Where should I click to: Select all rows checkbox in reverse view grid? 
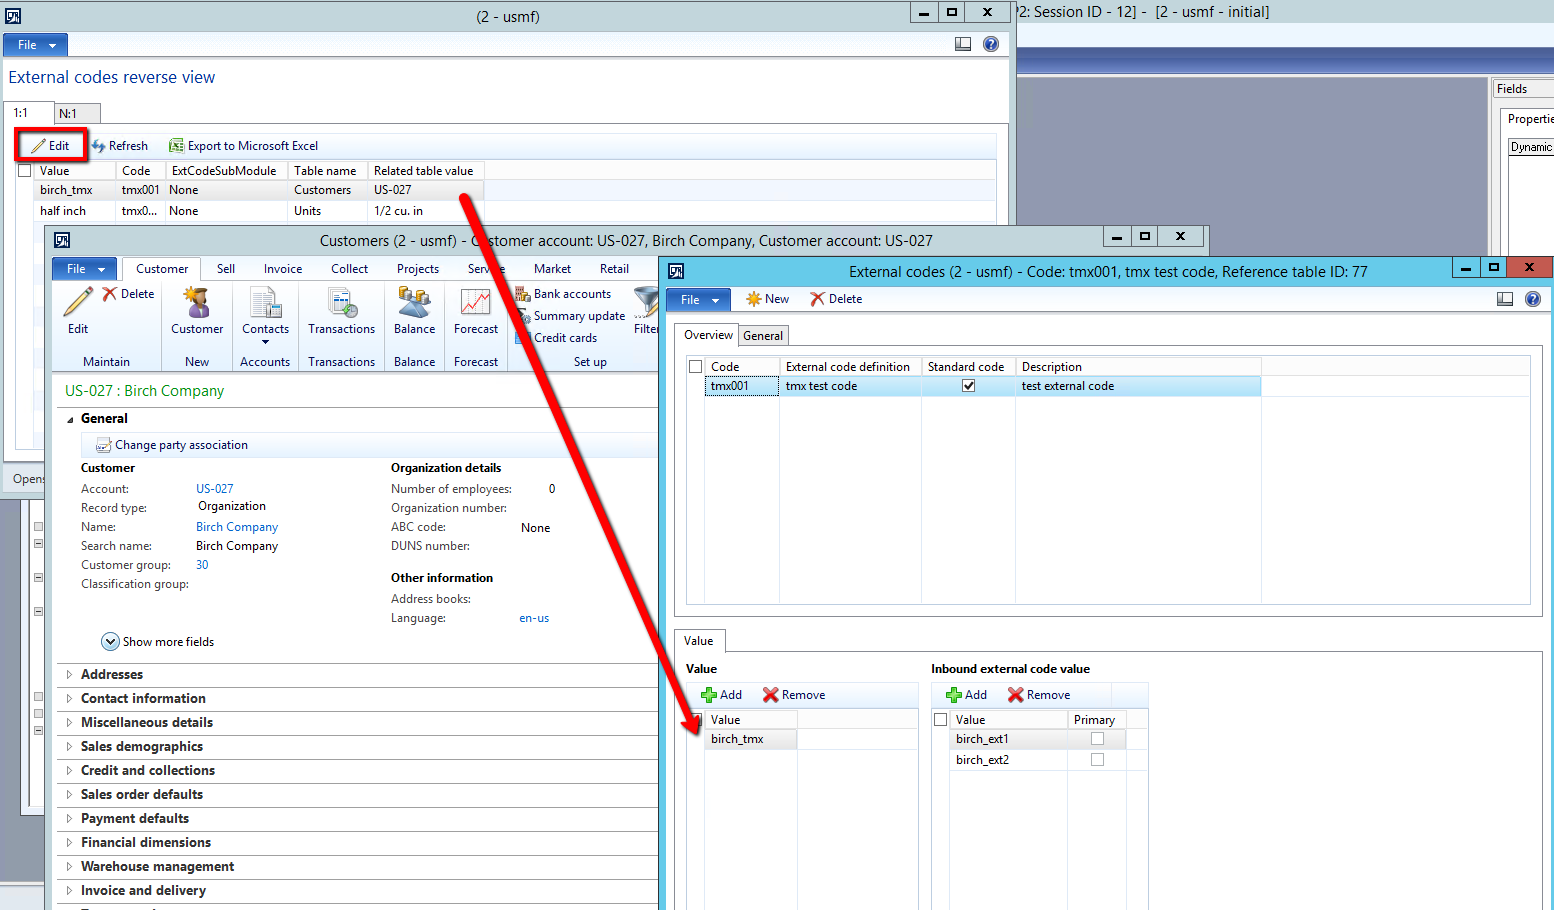25,171
